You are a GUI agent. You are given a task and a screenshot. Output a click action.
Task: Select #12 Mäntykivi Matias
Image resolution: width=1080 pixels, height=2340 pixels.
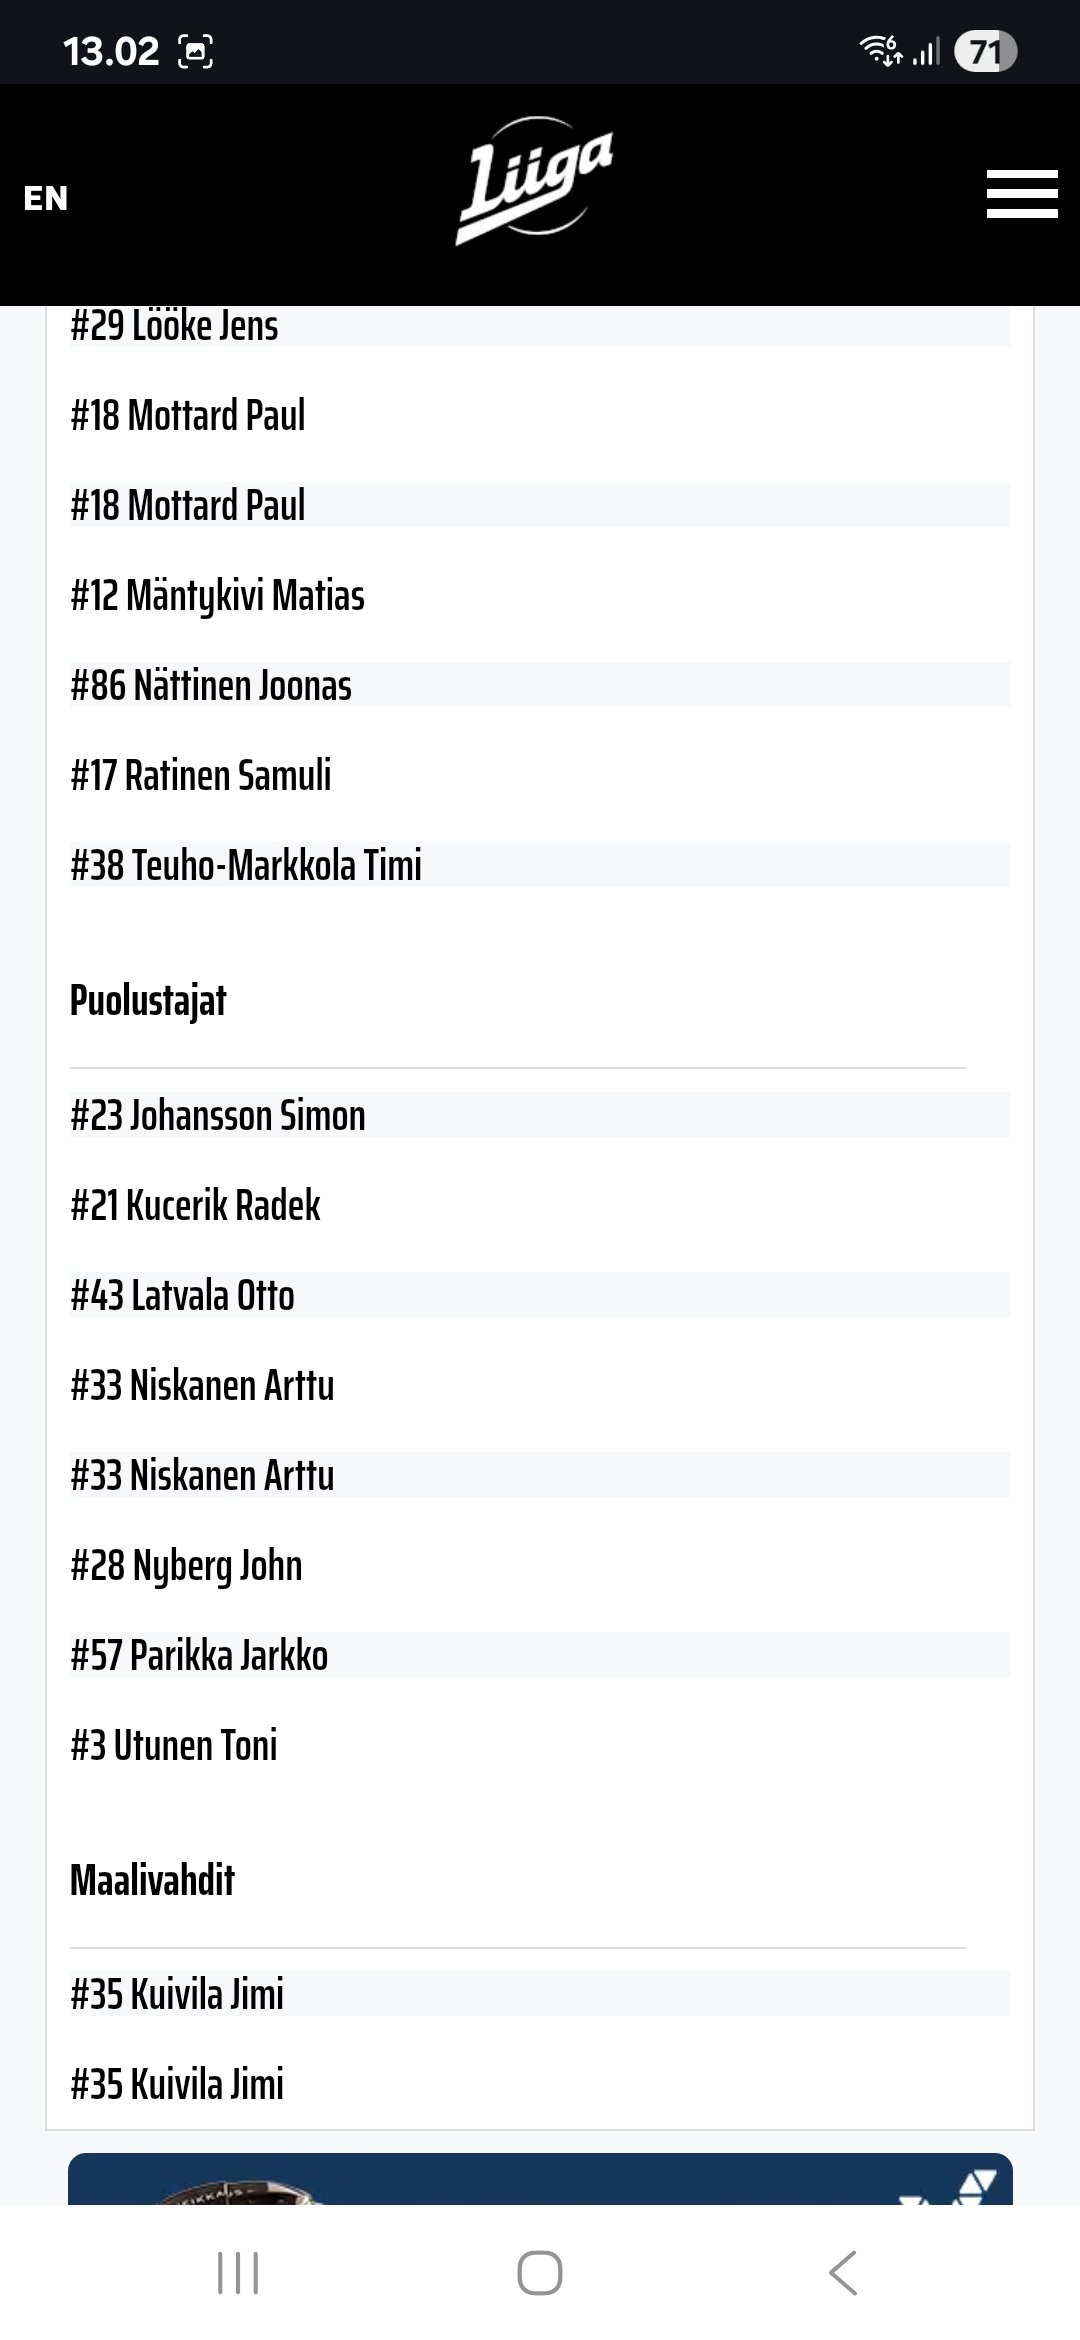218,596
